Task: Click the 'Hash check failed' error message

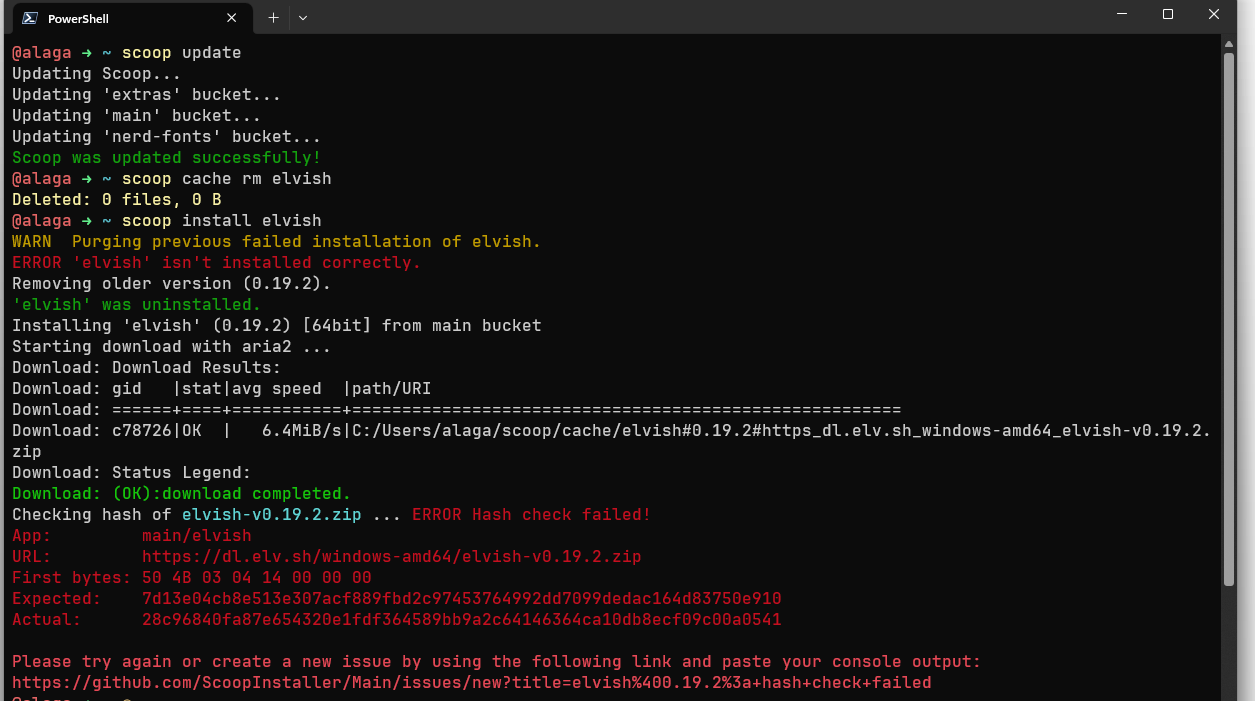Action: coord(529,514)
